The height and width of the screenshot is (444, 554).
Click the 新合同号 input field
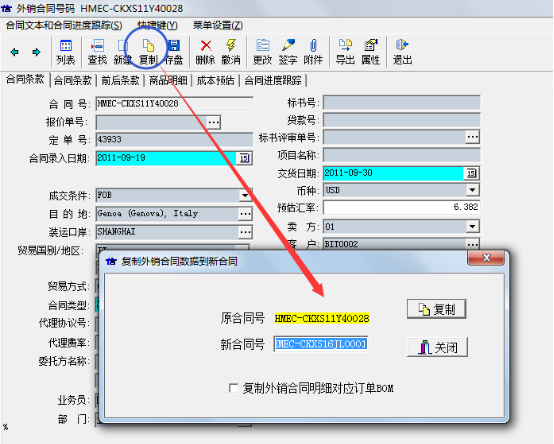[321, 344]
